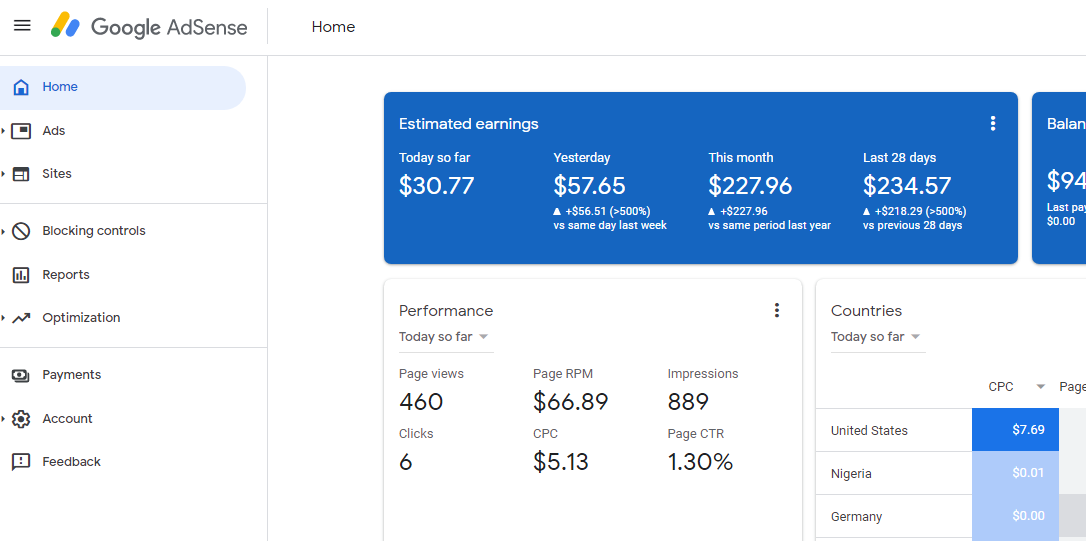Click the Google AdSense logo
The height and width of the screenshot is (541, 1086).
tap(149, 26)
